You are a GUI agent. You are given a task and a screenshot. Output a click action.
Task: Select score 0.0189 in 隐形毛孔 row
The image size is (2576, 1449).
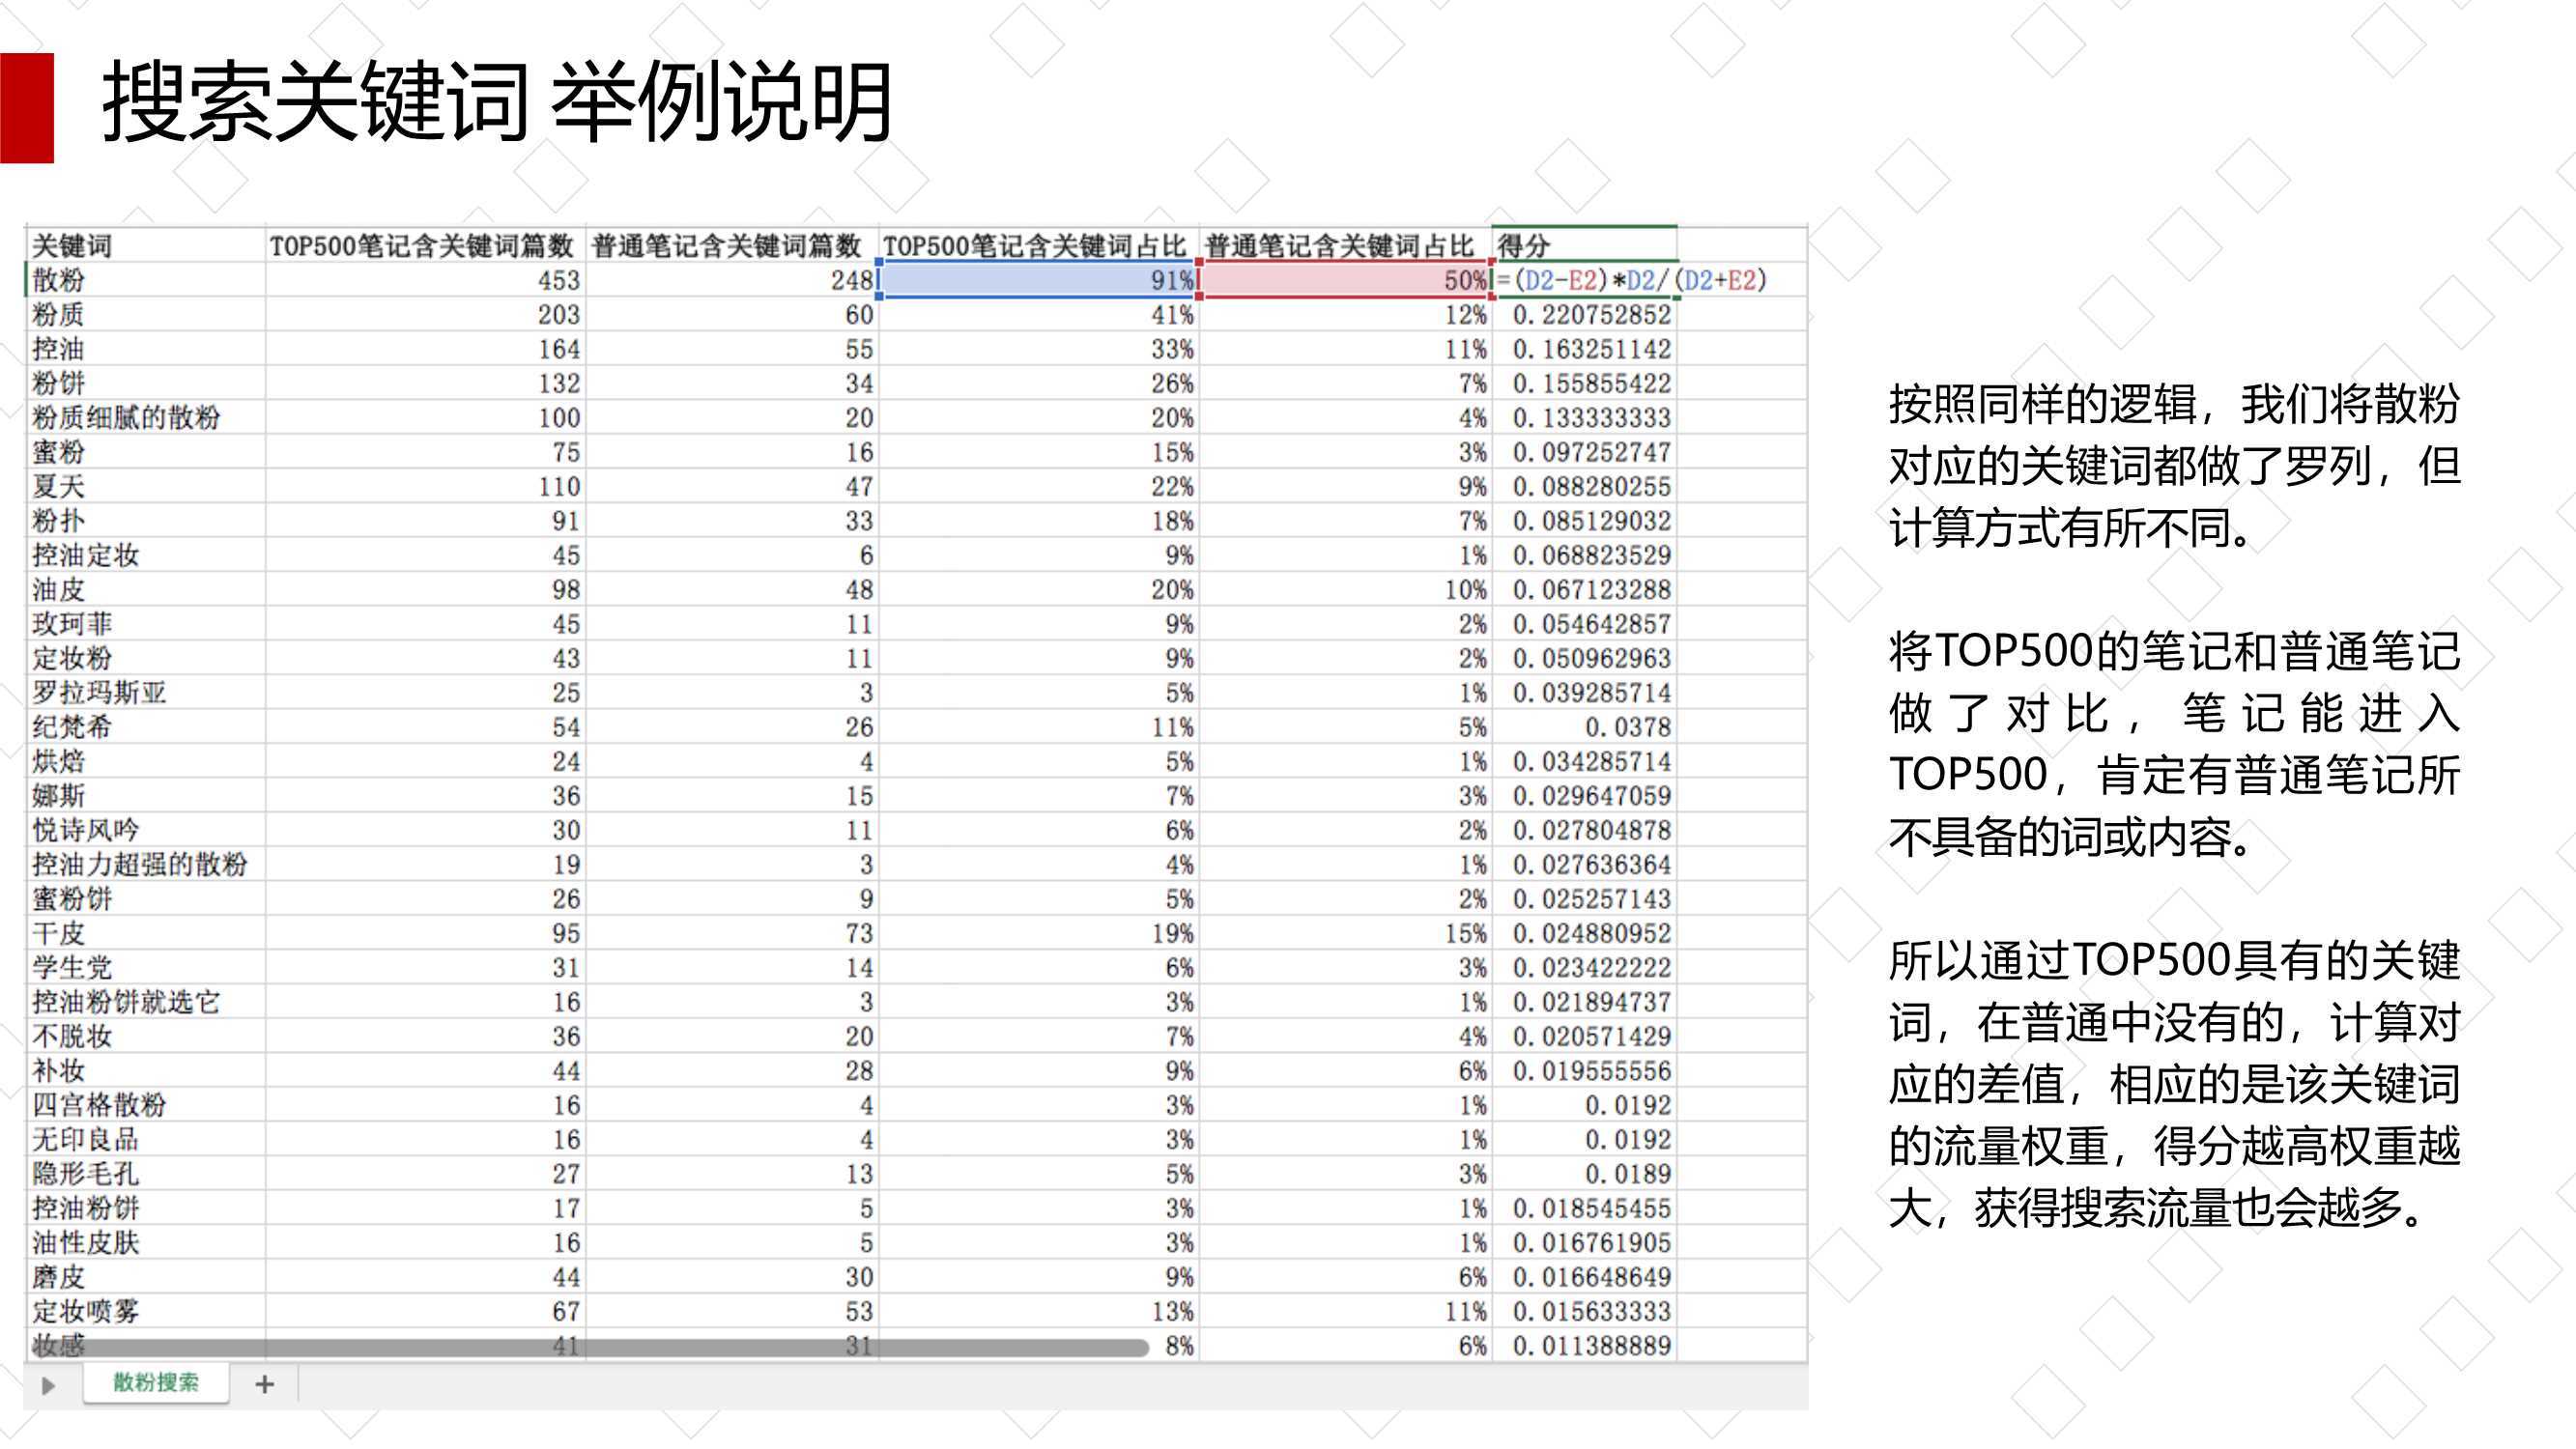pyautogui.click(x=1584, y=1174)
